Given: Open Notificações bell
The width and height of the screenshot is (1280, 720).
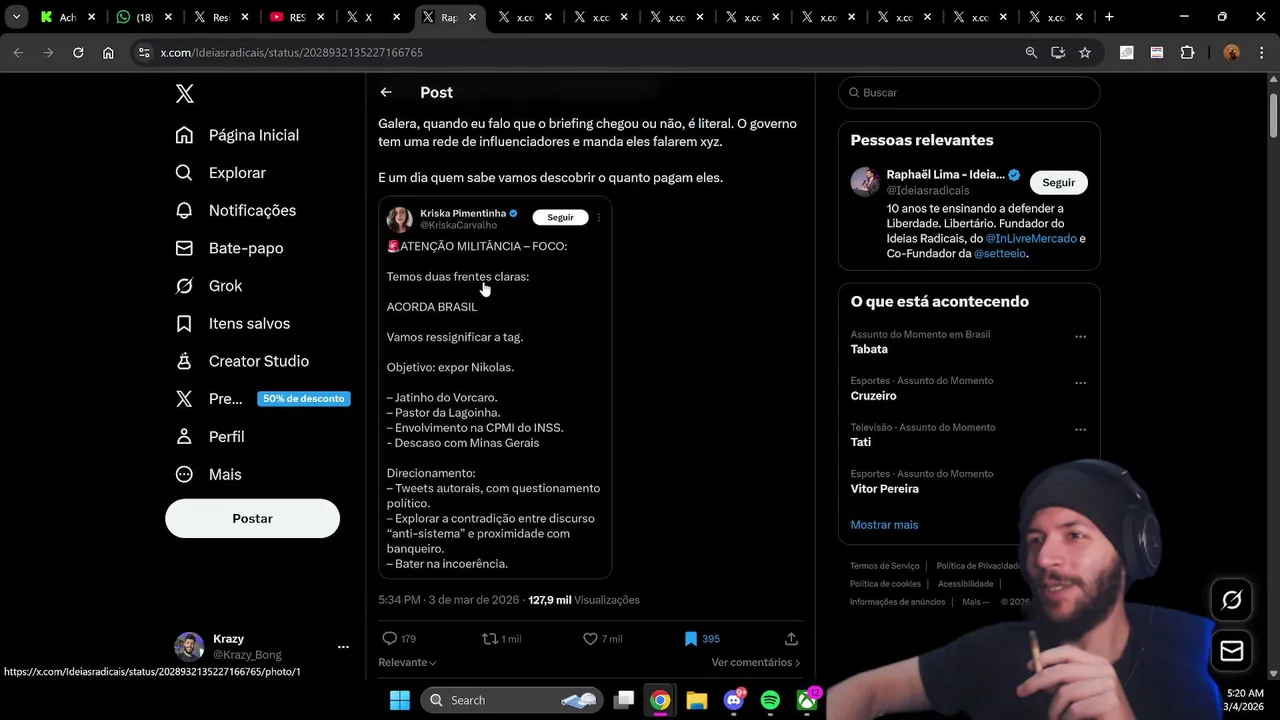Looking at the screenshot, I should coord(184,210).
